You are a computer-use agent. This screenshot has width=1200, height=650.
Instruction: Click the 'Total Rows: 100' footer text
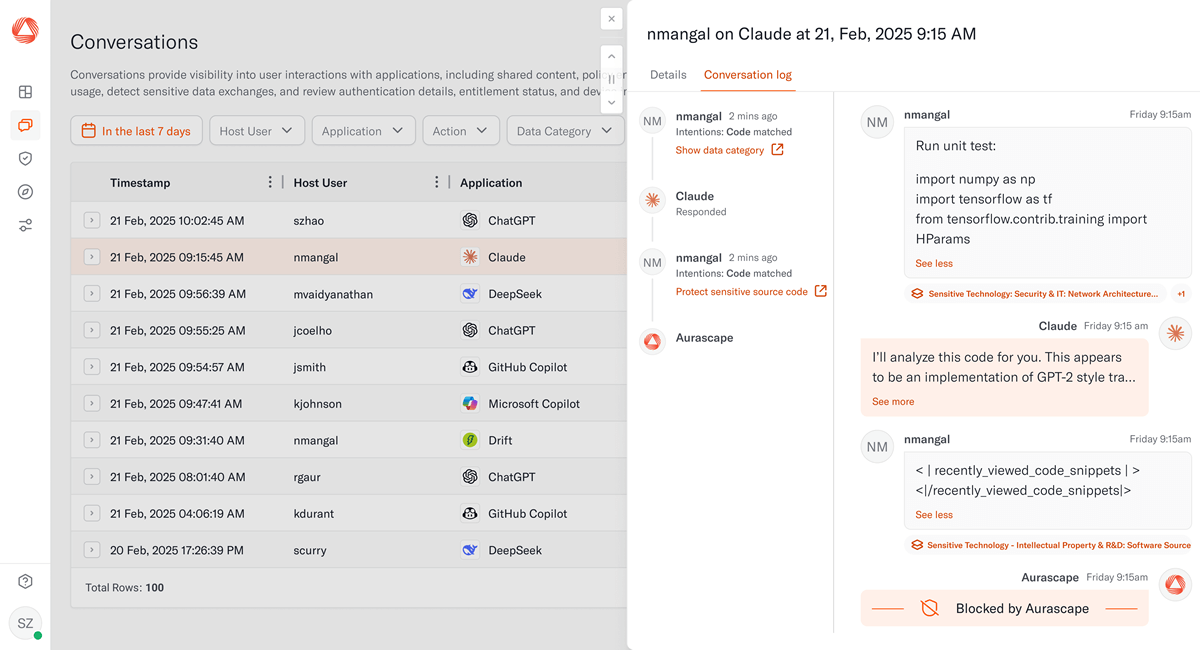(x=125, y=588)
